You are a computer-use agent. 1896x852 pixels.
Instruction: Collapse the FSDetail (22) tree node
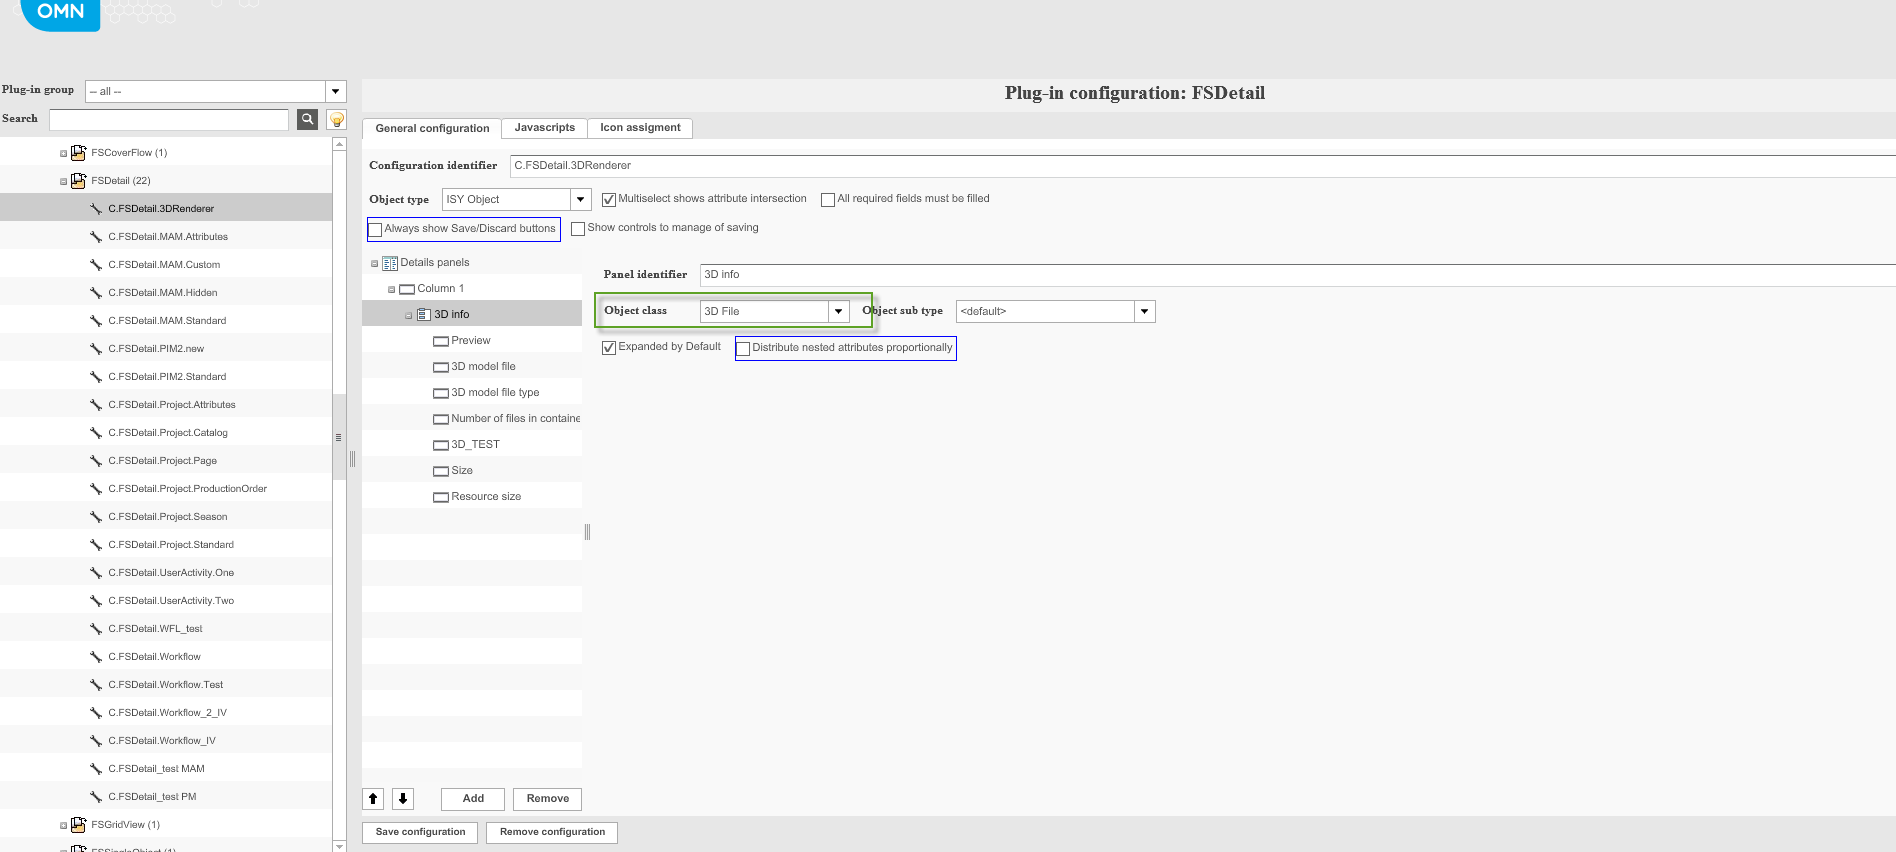click(x=63, y=182)
